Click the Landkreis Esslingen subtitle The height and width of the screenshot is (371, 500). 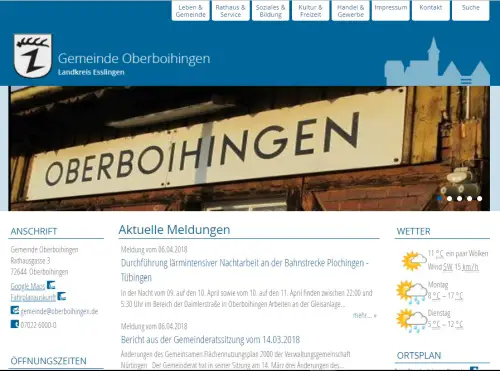tap(91, 72)
